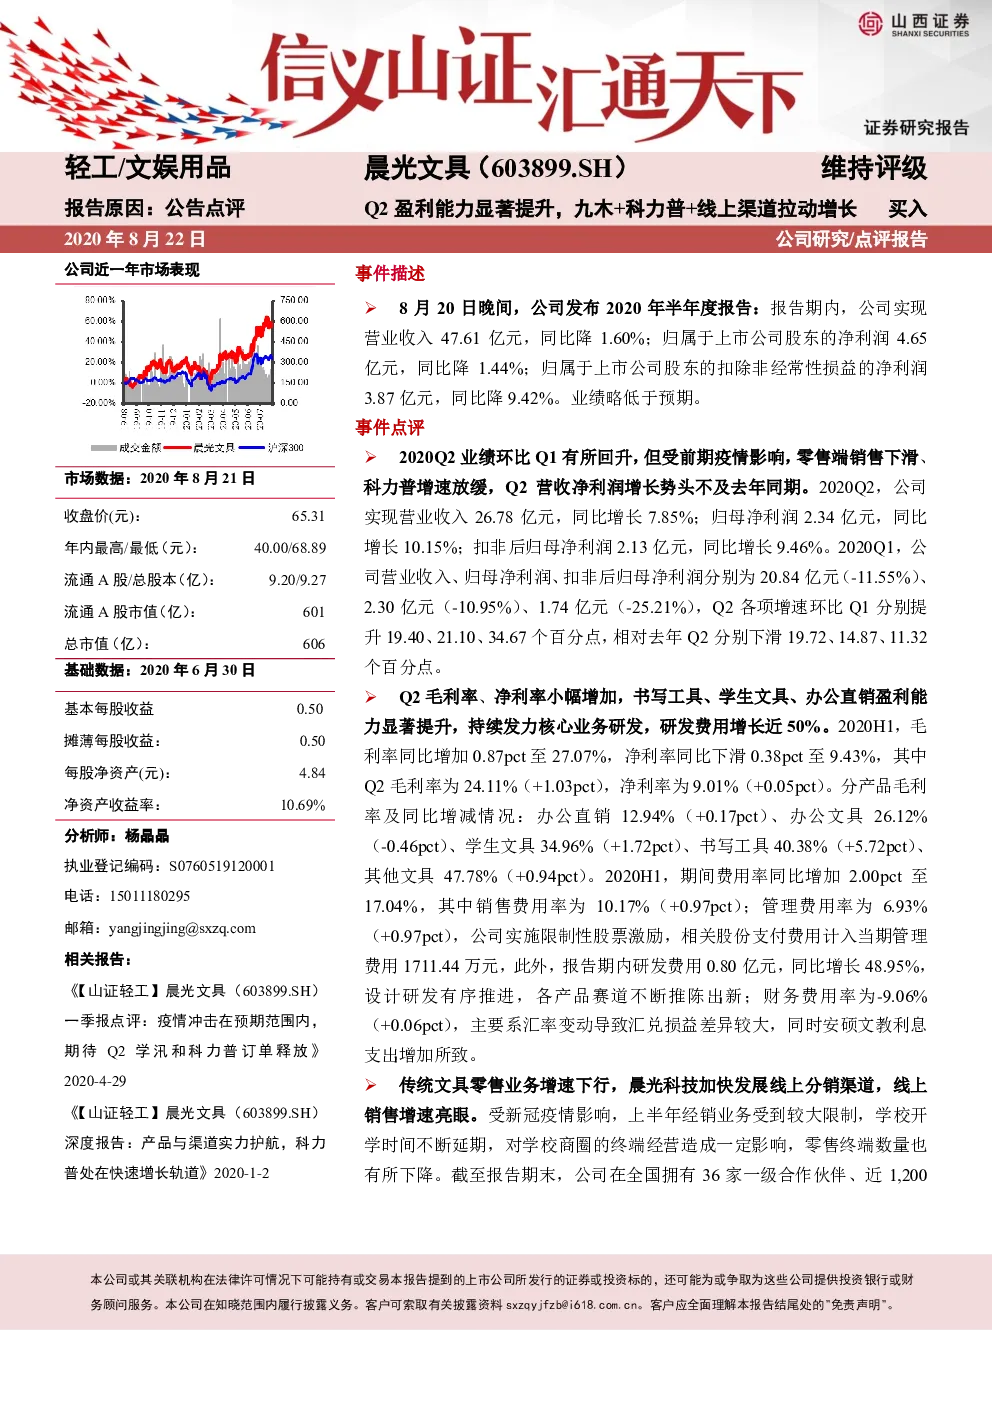Click the arrow bullet before 传统文具零售业务
Image resolution: width=992 pixels, height=1403 pixels.
point(371,1085)
